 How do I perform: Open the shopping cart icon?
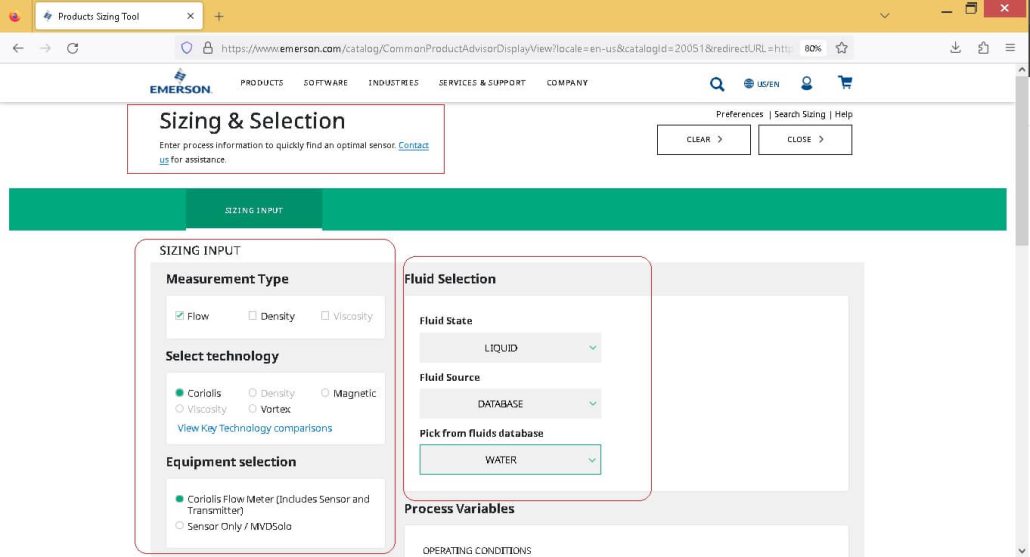coord(845,82)
